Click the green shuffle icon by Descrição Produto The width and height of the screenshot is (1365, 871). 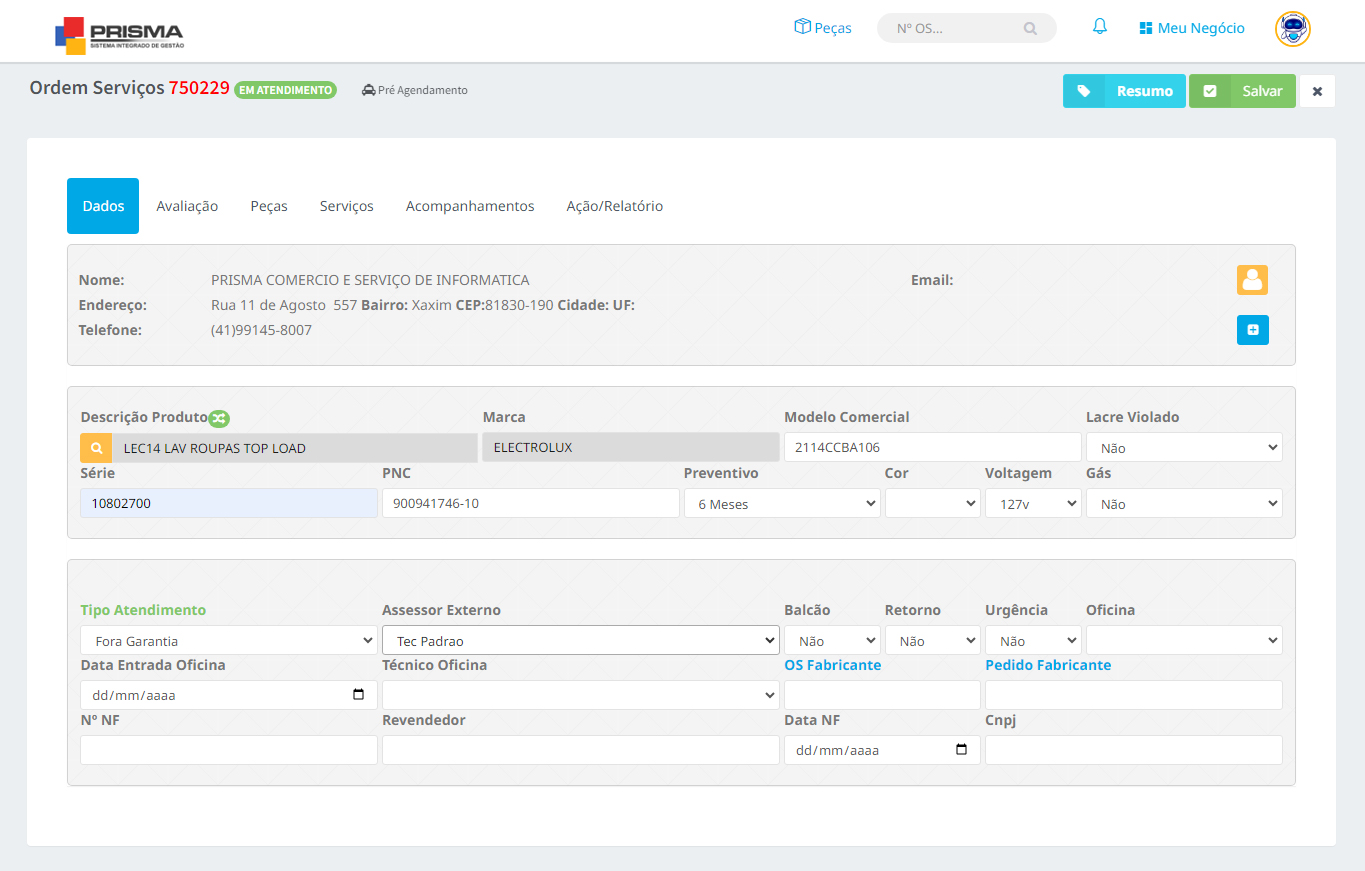[x=219, y=418]
